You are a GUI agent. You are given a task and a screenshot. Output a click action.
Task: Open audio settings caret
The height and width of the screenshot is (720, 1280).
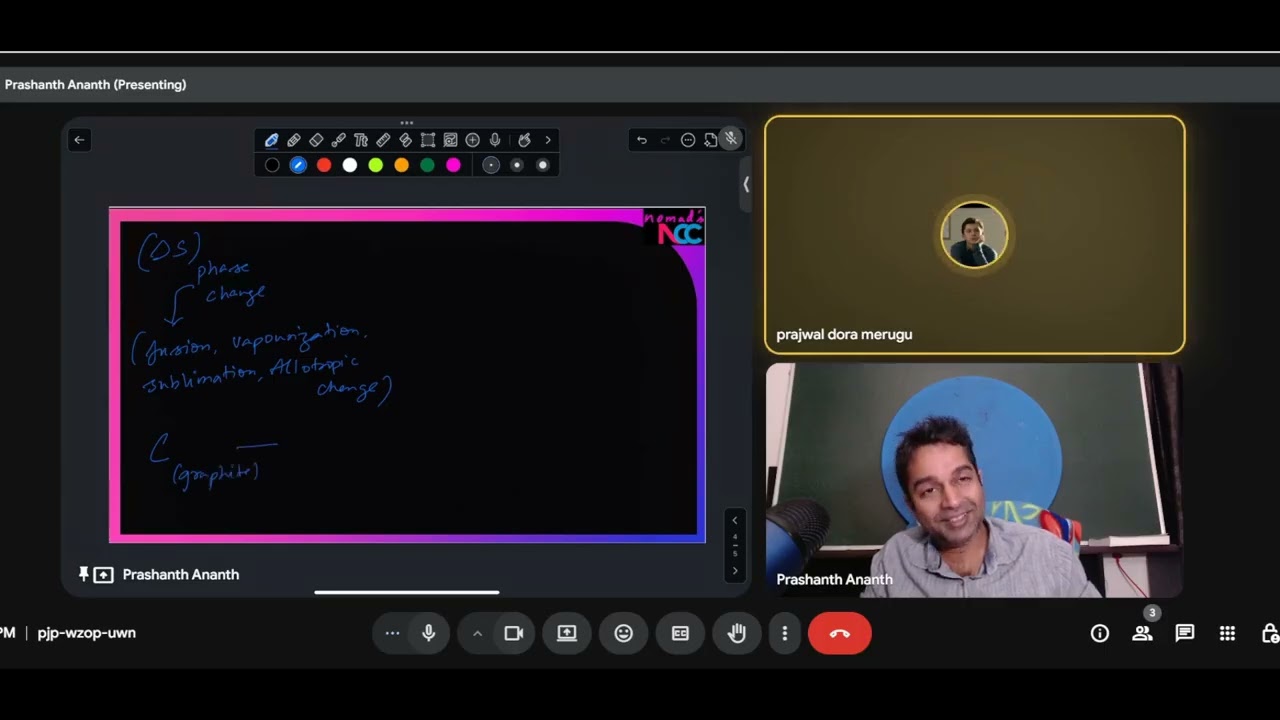pyautogui.click(x=477, y=633)
